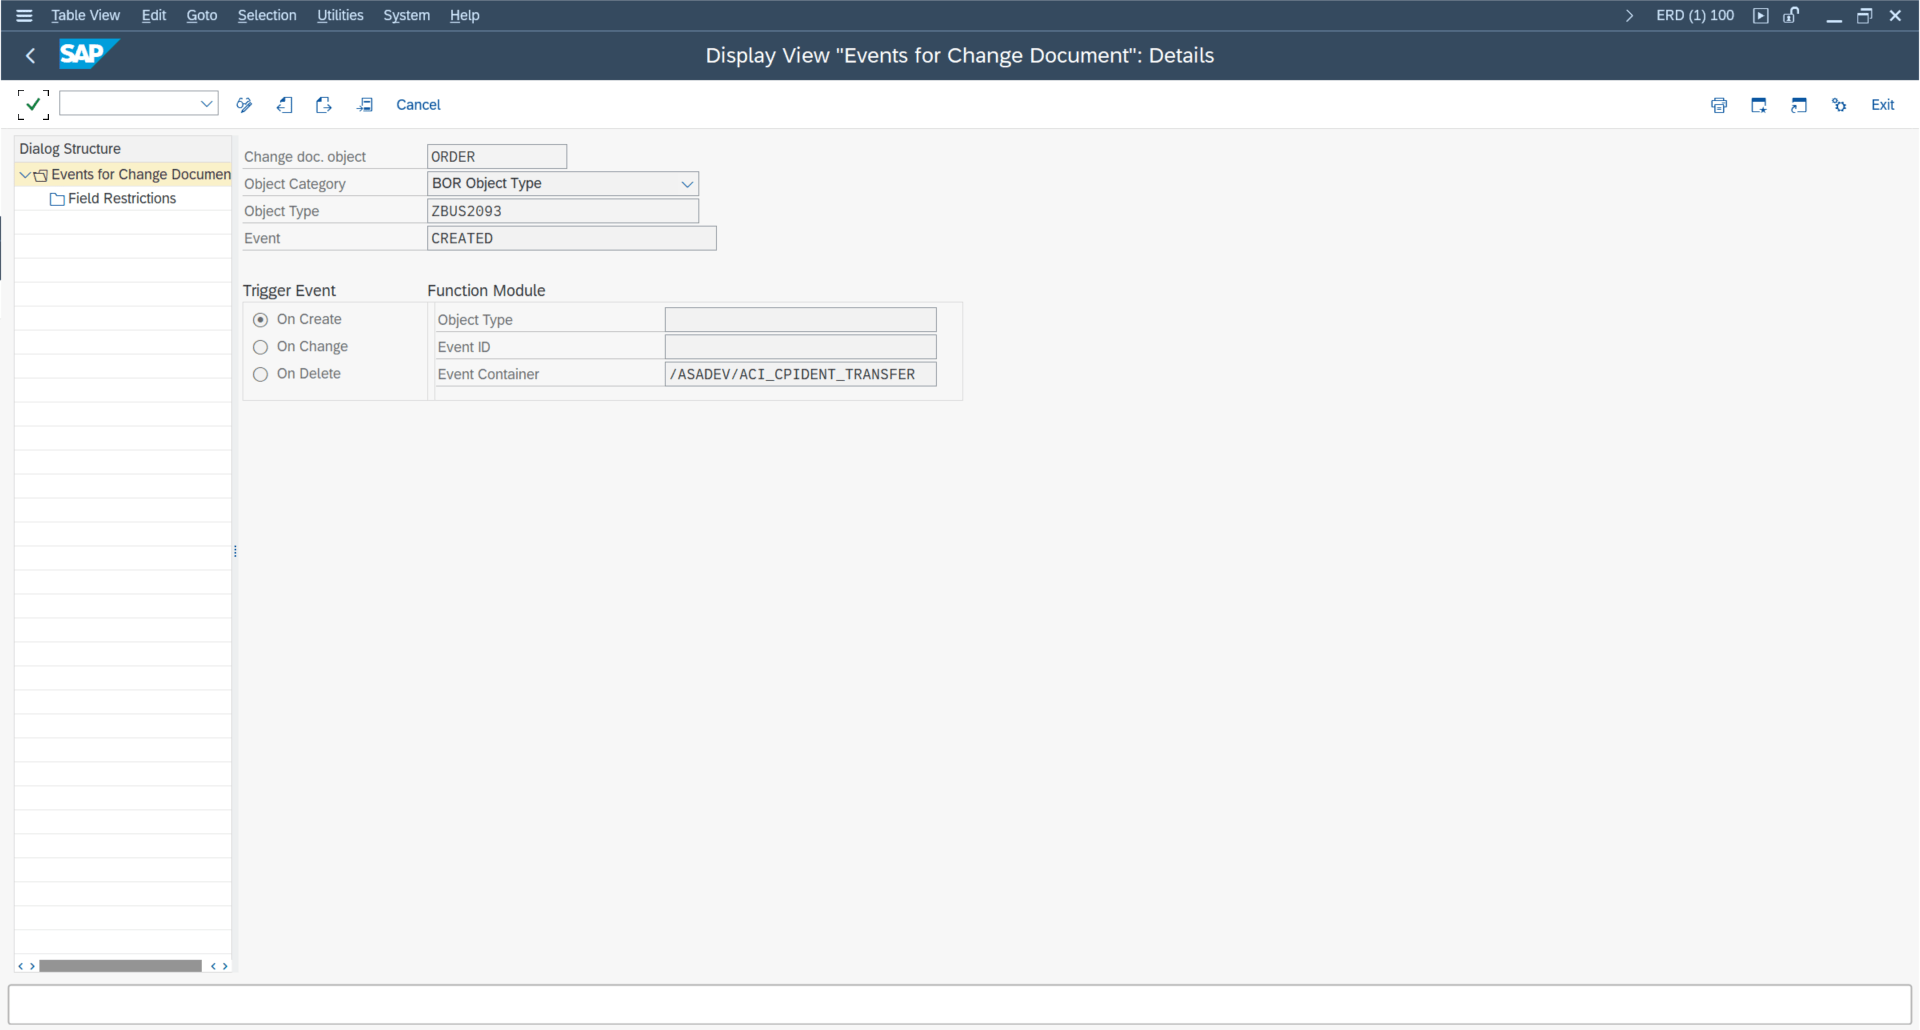This screenshot has width=1920, height=1030.
Task: Click the Change doc. object field ORDER
Action: coord(497,157)
